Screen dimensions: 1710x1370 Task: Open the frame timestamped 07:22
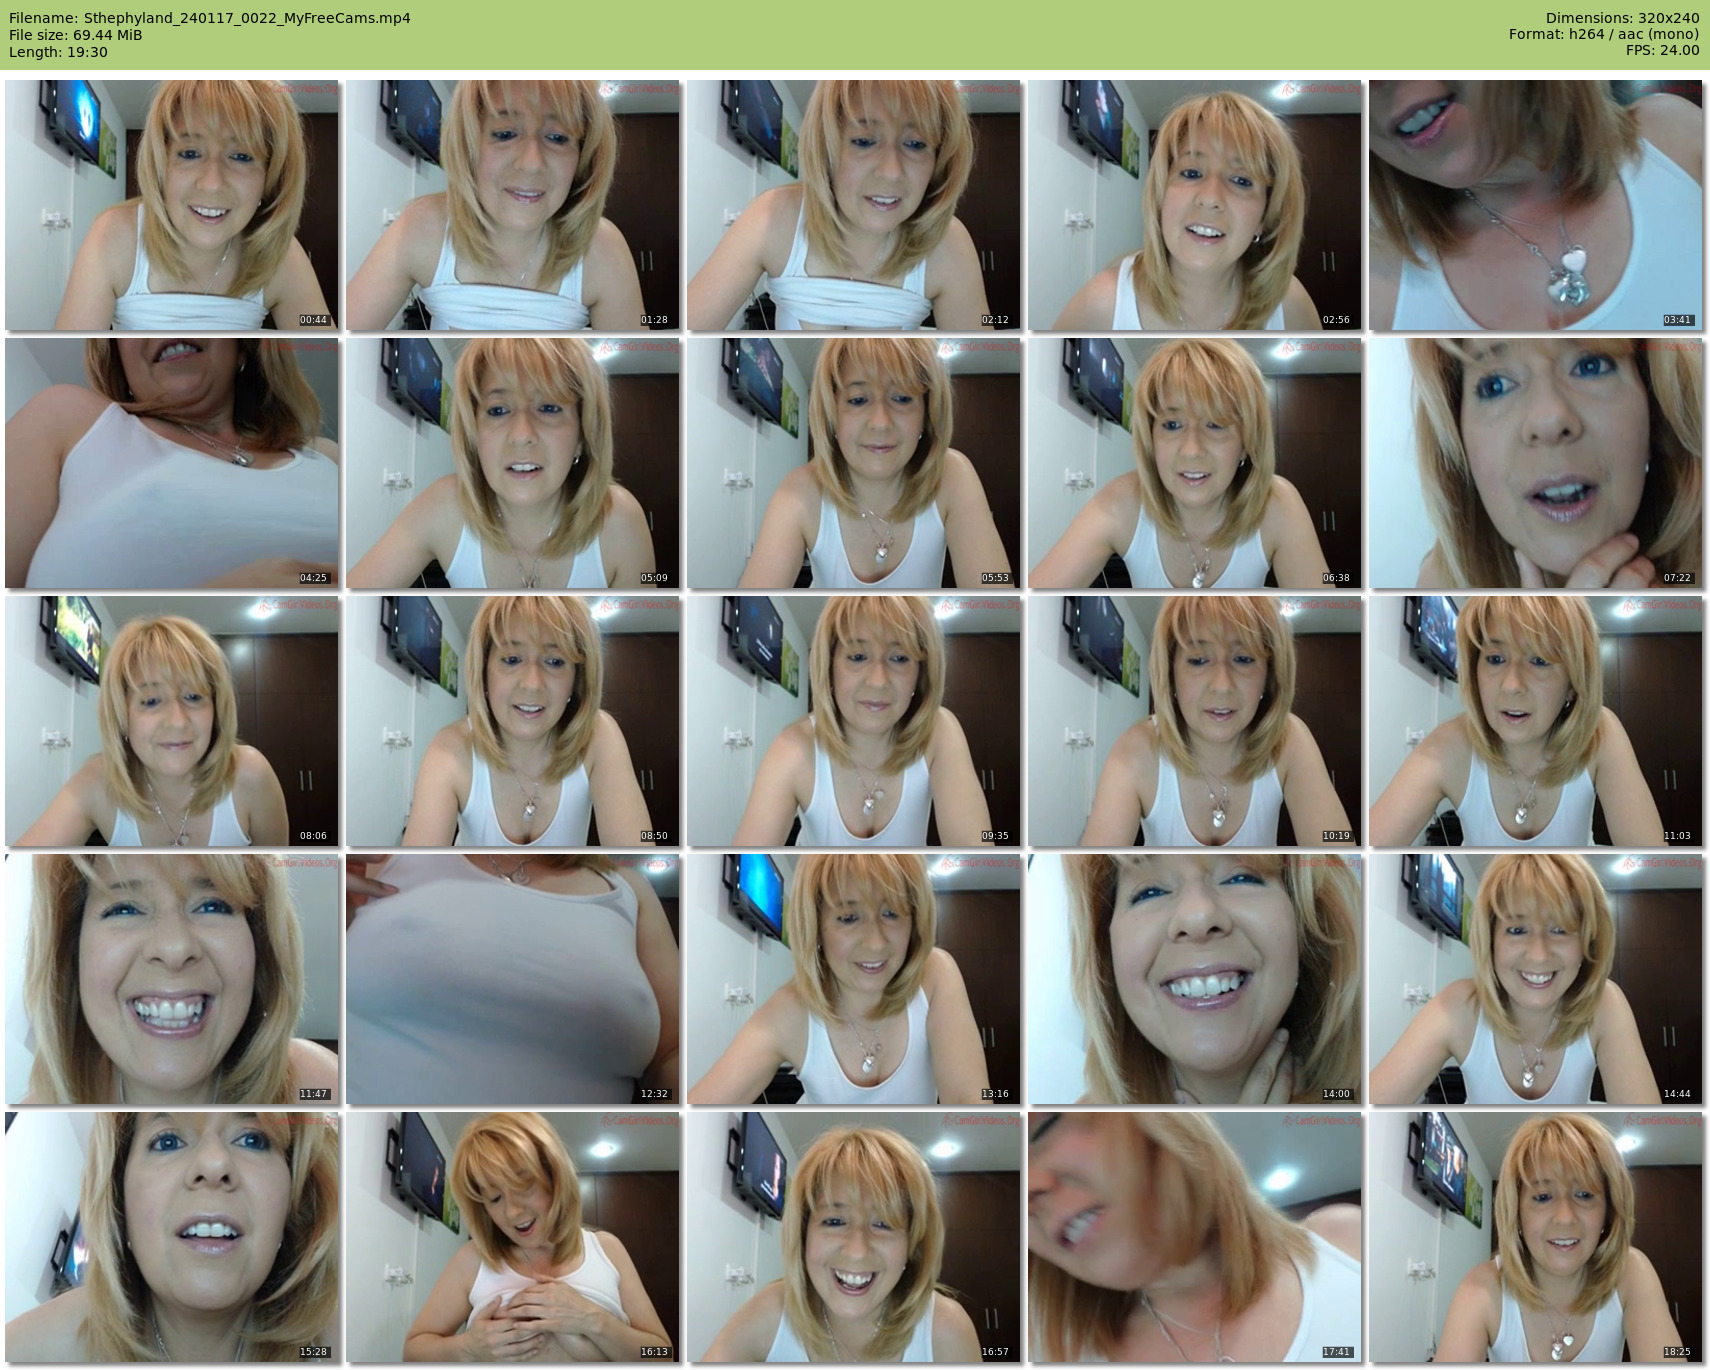click(x=1535, y=463)
